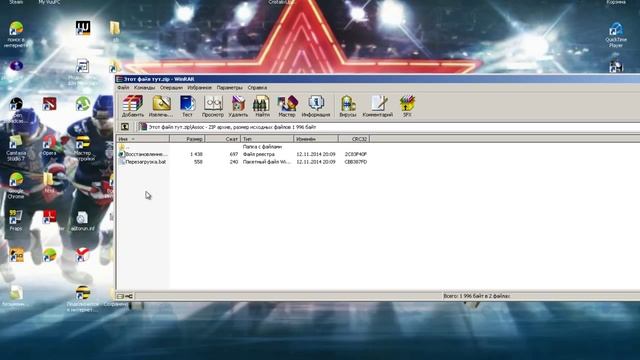This screenshot has width=640, height=360.
Task: Click the QuickTime Player desktop shortcut
Action: (x=616, y=35)
